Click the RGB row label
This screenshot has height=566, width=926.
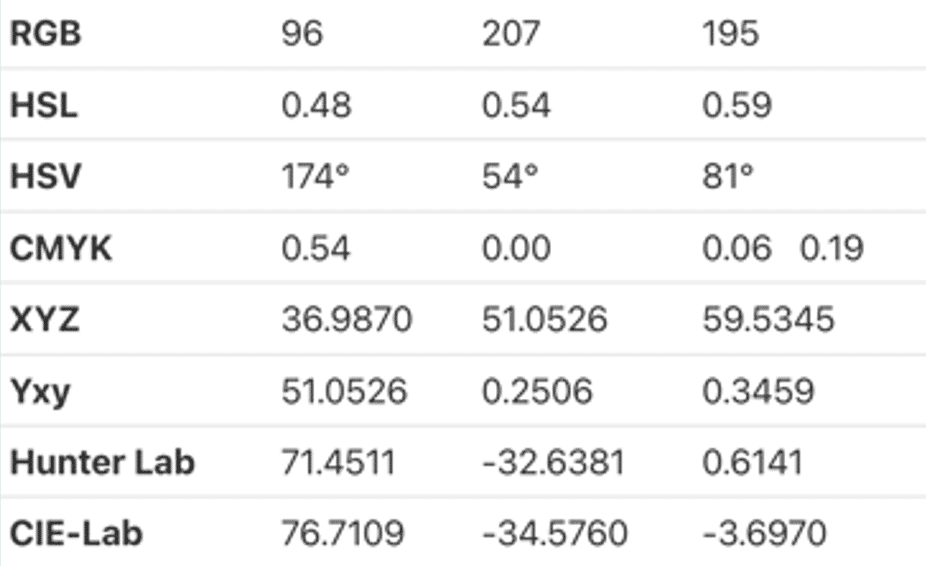[x=45, y=33]
